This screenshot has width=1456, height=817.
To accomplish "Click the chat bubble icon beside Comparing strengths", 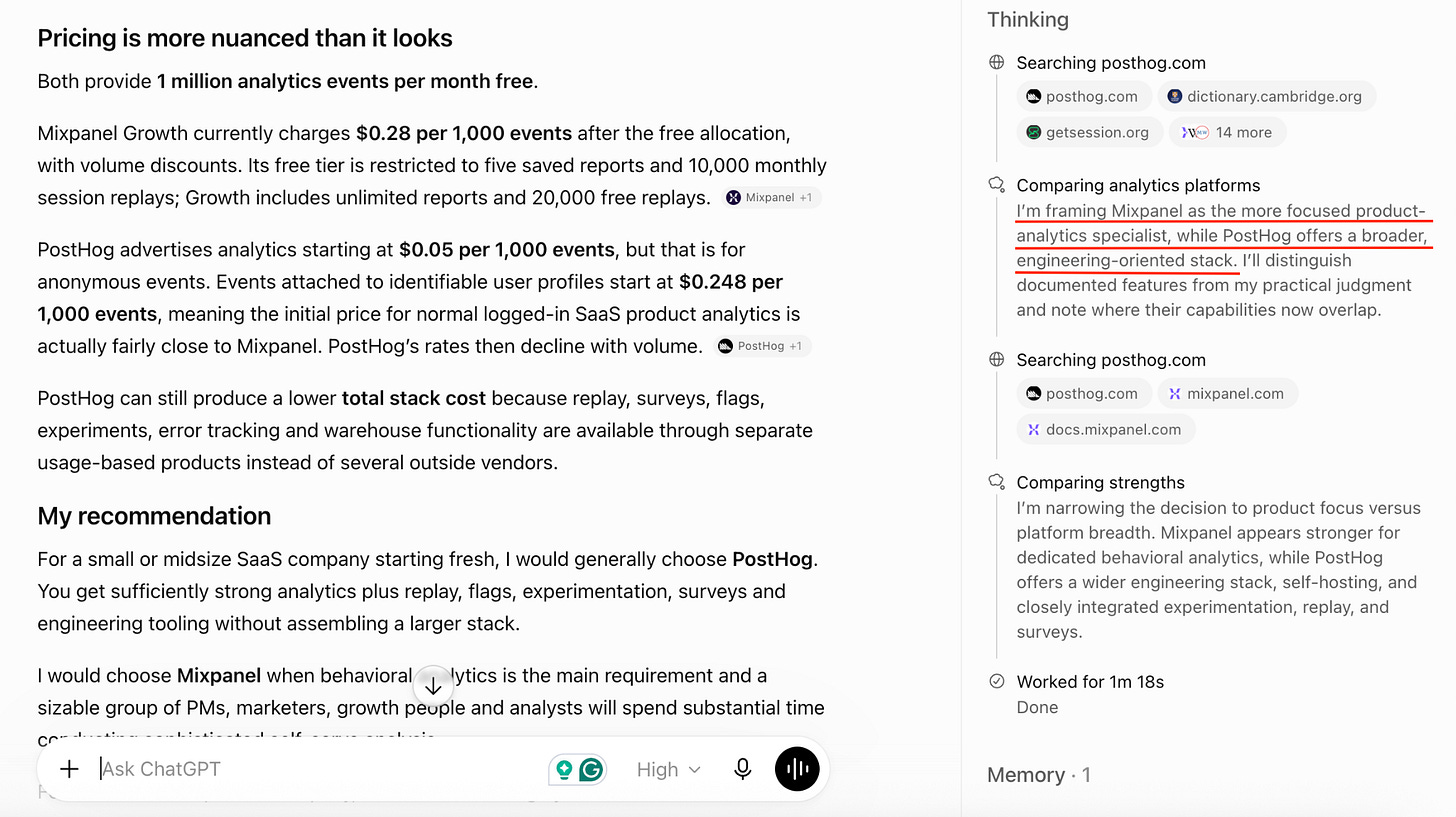I will (996, 483).
